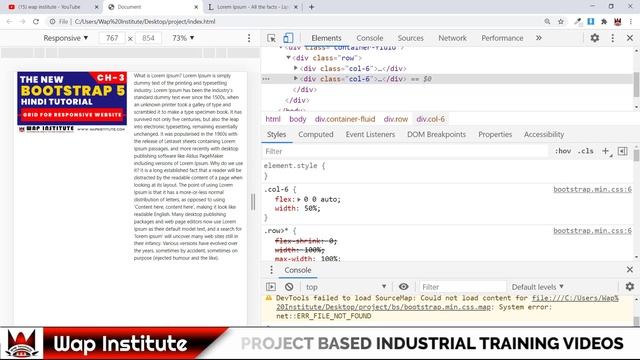Switch to the Lorem Ipsum browser tab
The height and width of the screenshot is (360, 640).
tap(252, 7)
